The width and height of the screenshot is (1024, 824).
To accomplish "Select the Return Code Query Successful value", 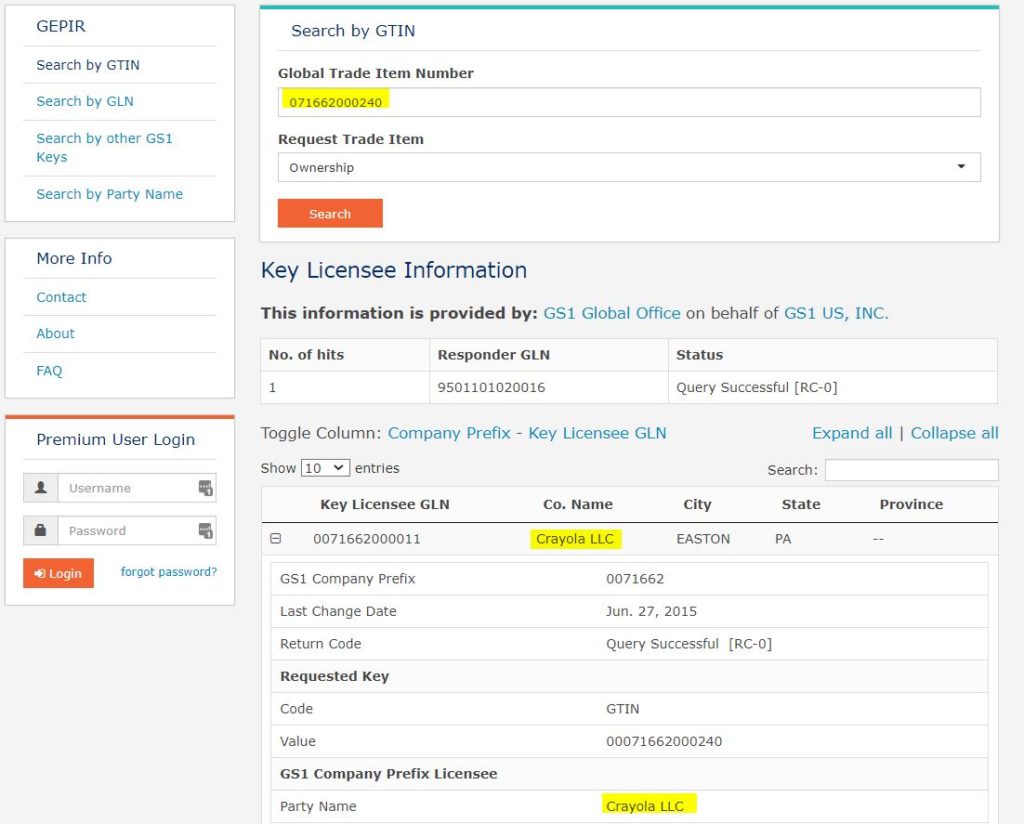I will pos(689,644).
